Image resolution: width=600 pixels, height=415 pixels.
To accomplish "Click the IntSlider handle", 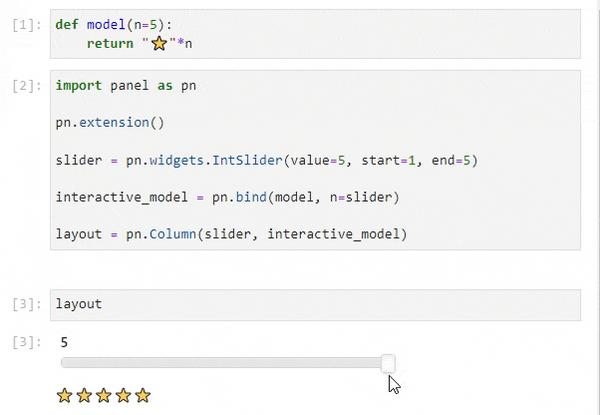I will point(388,363).
